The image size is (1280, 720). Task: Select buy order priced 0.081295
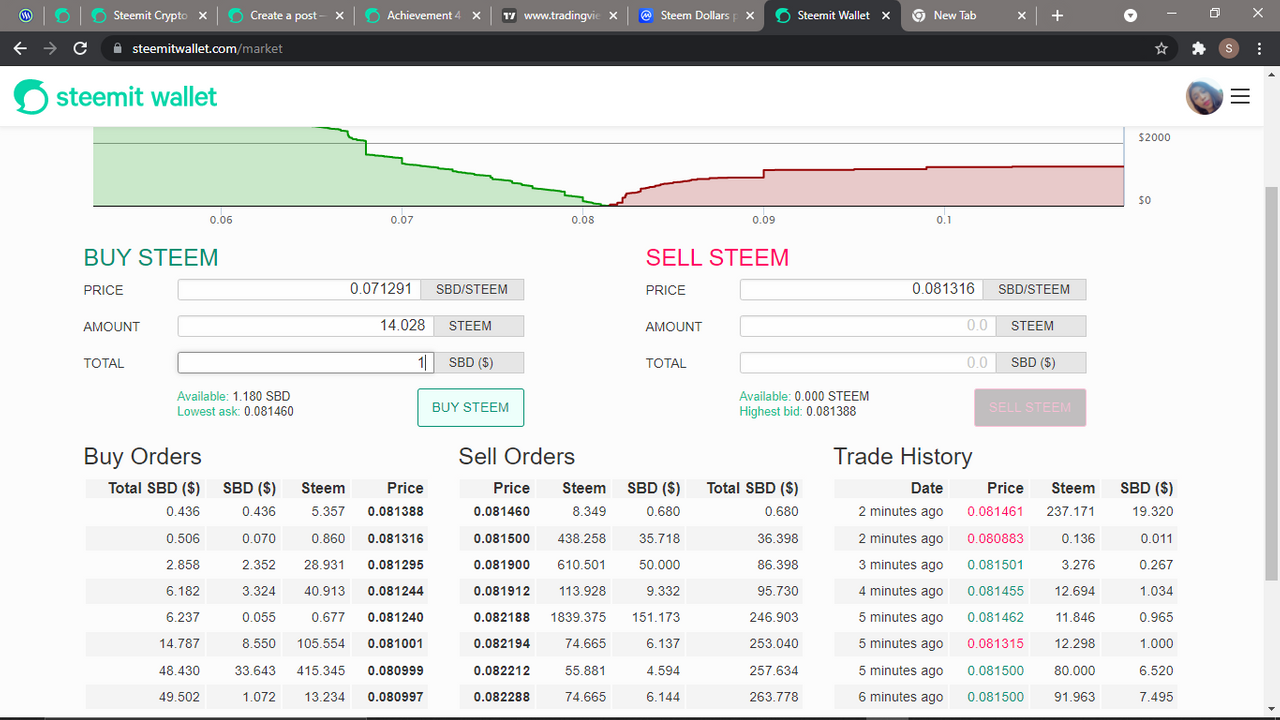point(256,564)
